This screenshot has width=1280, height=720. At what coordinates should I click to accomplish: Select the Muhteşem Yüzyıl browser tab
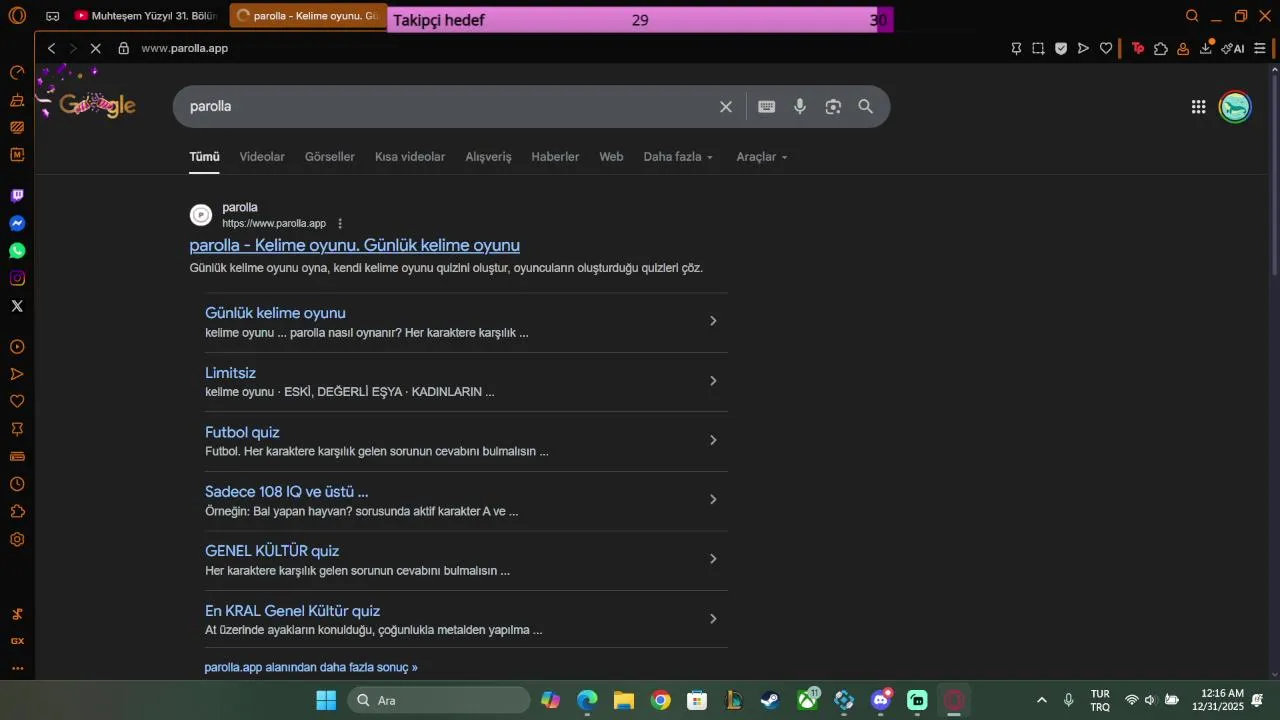(x=147, y=16)
